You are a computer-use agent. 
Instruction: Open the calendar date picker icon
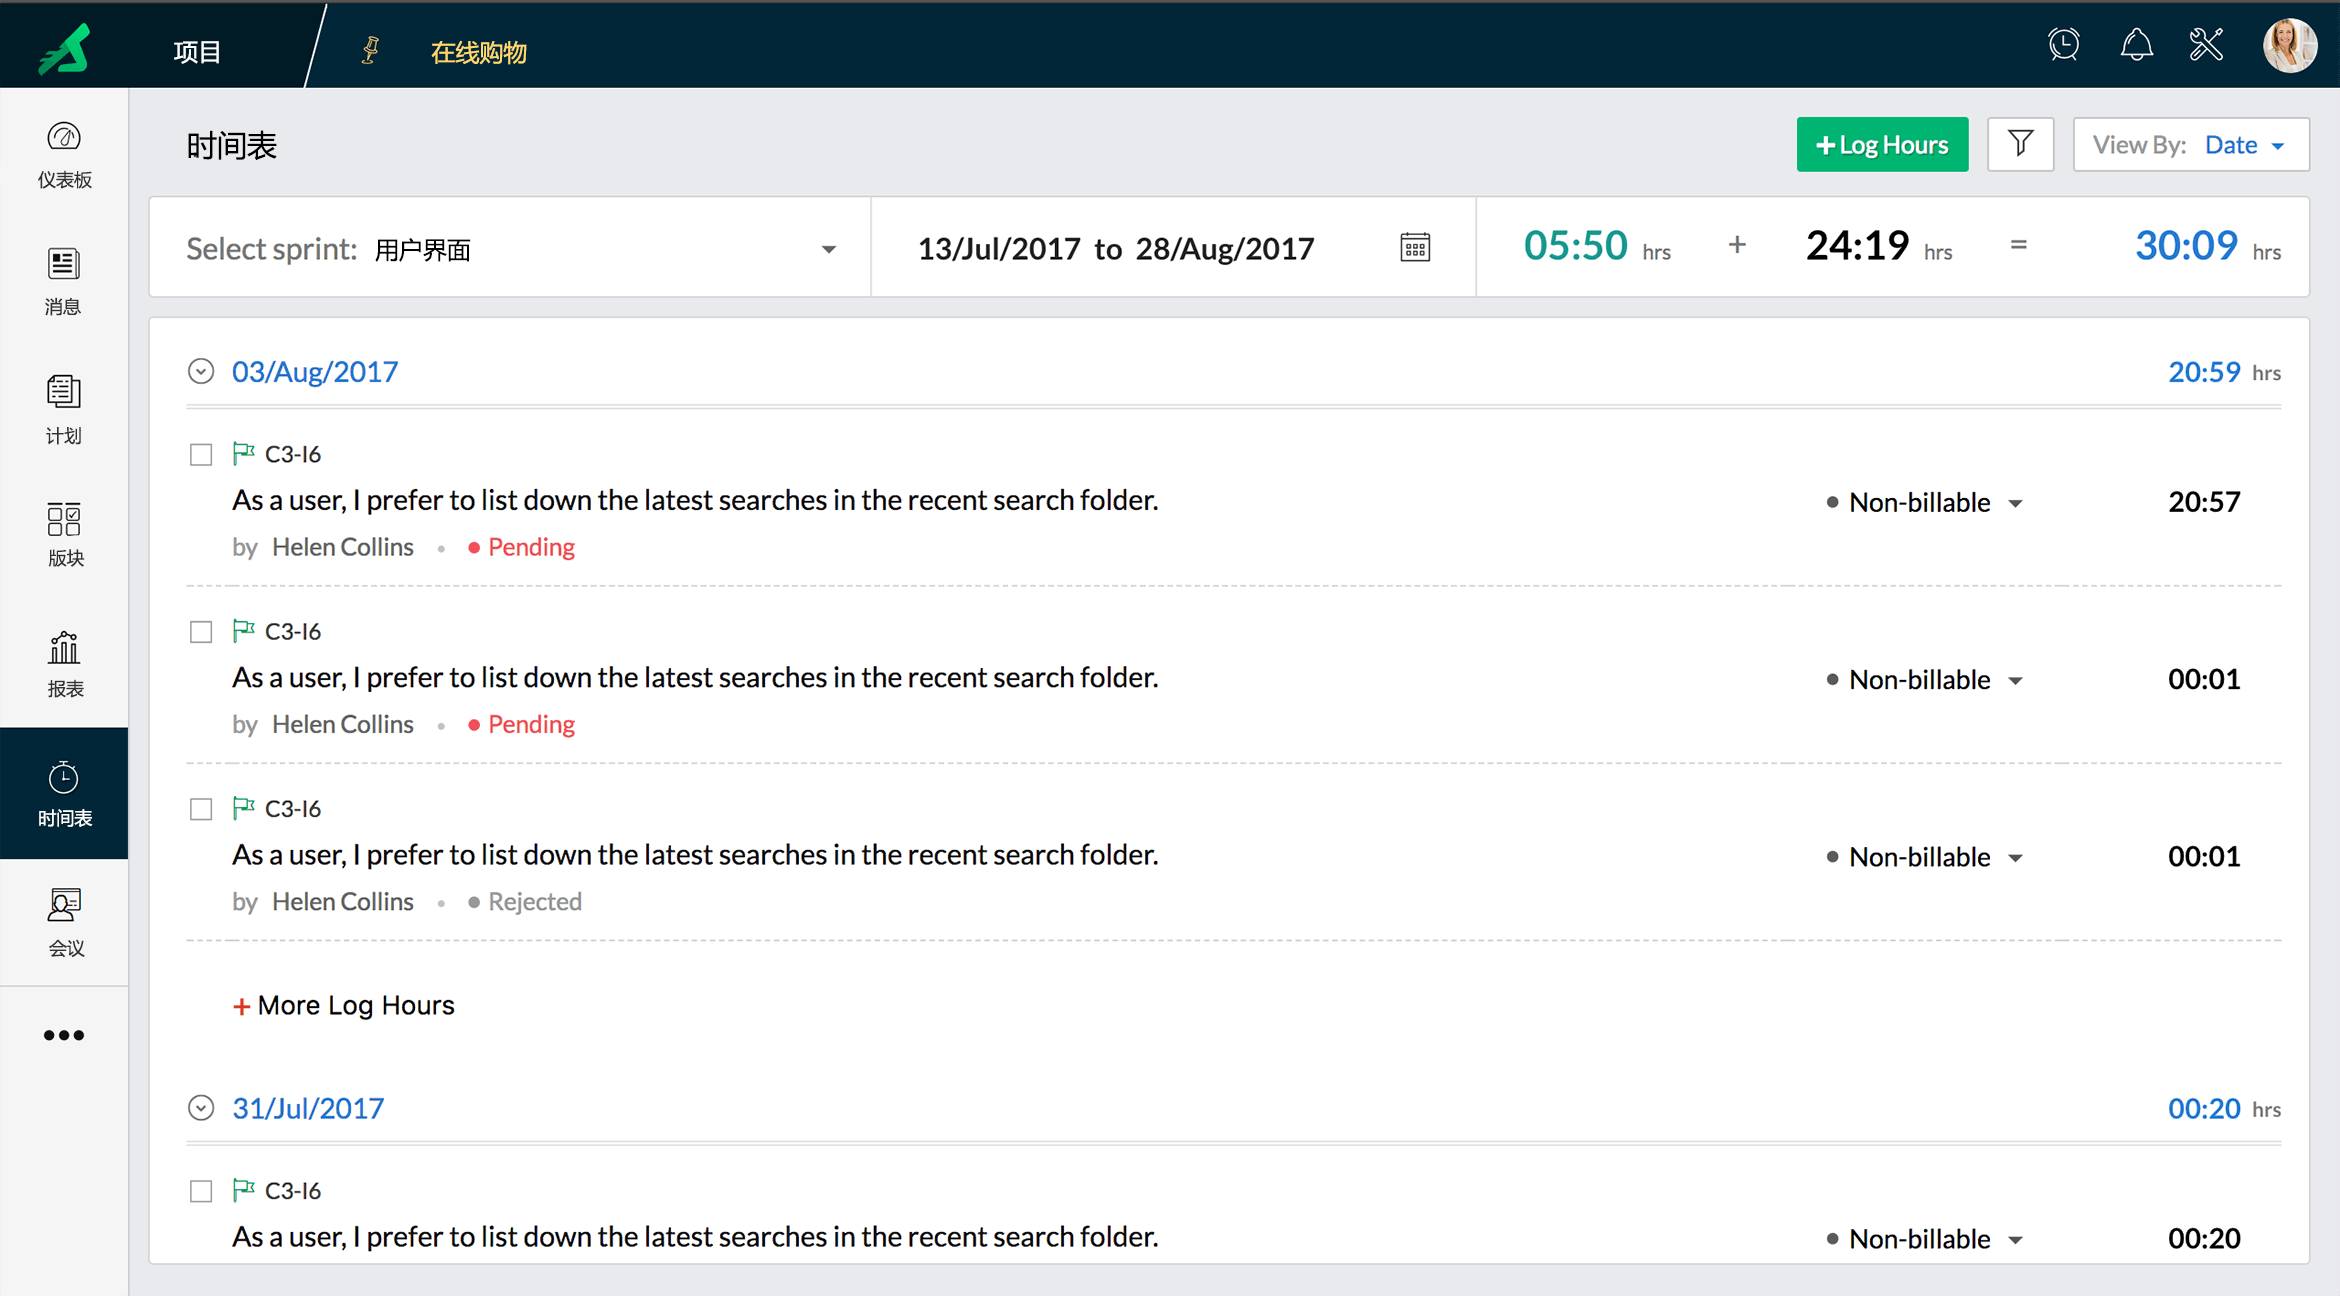click(x=1415, y=248)
